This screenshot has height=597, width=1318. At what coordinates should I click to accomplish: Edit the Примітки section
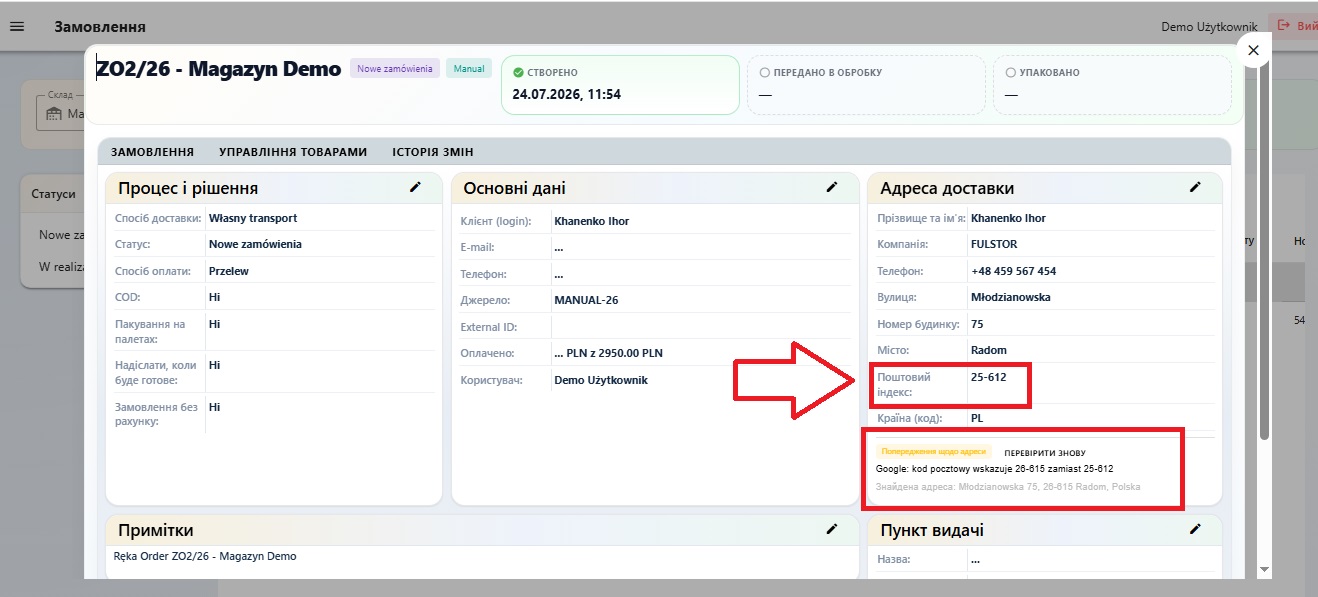point(831,529)
